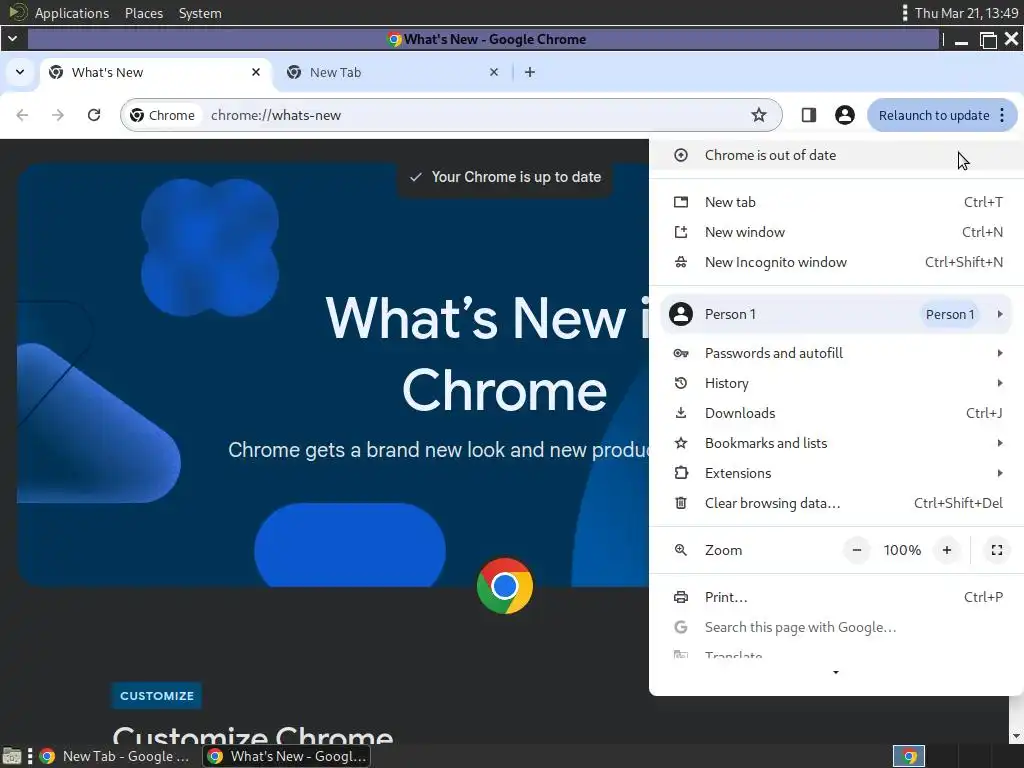Select the What's New tab
Image resolution: width=1024 pixels, height=768 pixels.
155,72
